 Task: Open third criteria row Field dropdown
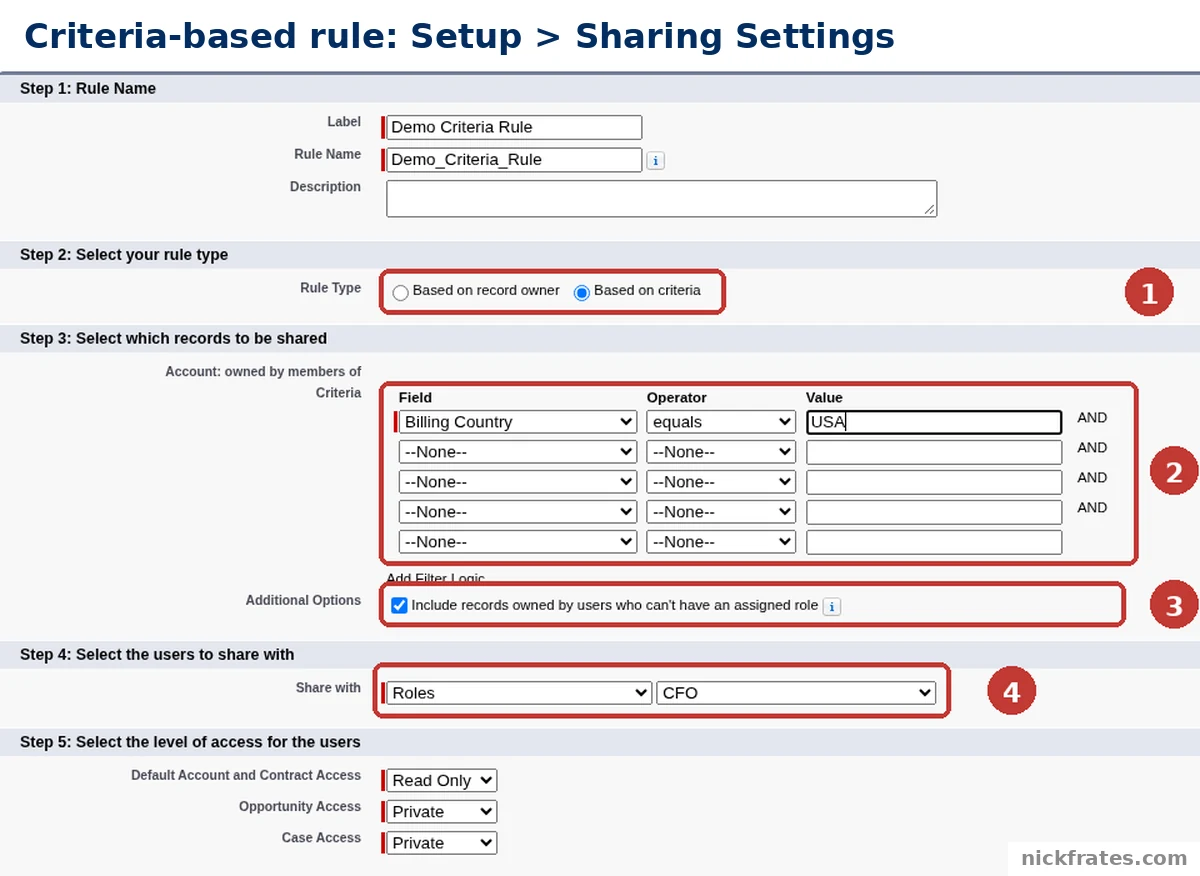[517, 482]
